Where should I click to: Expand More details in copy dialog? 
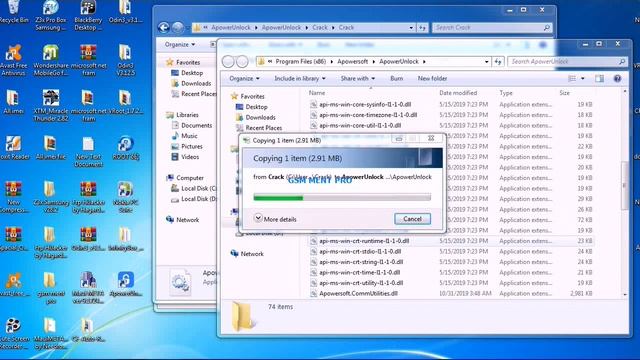point(275,219)
